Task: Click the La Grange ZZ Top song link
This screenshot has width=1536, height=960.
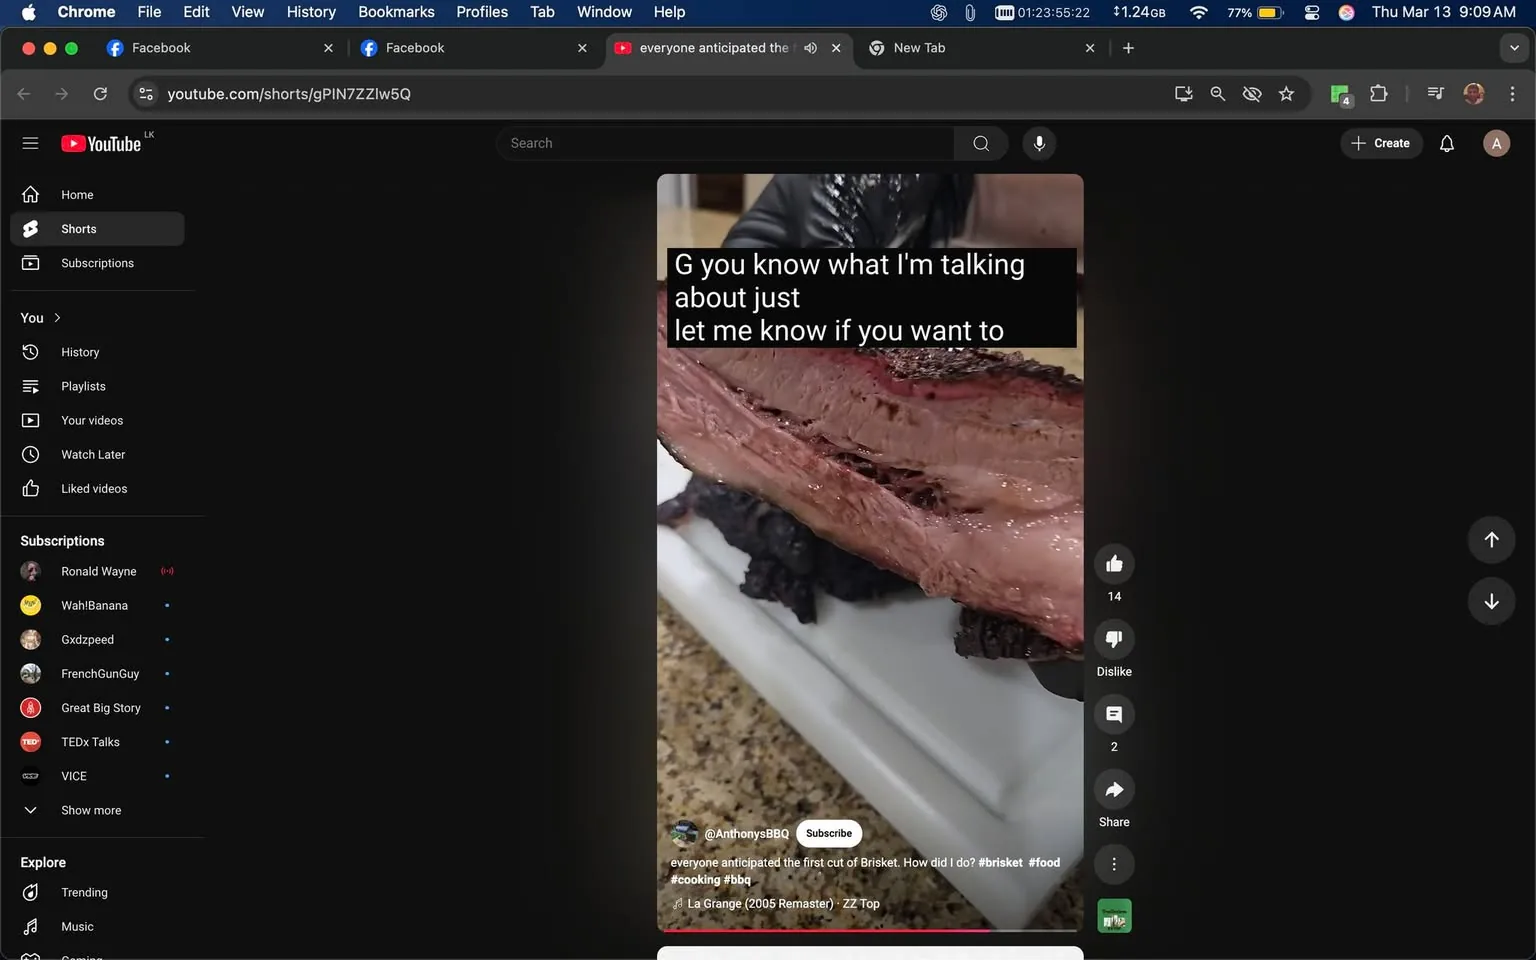Action: pyautogui.click(x=781, y=903)
